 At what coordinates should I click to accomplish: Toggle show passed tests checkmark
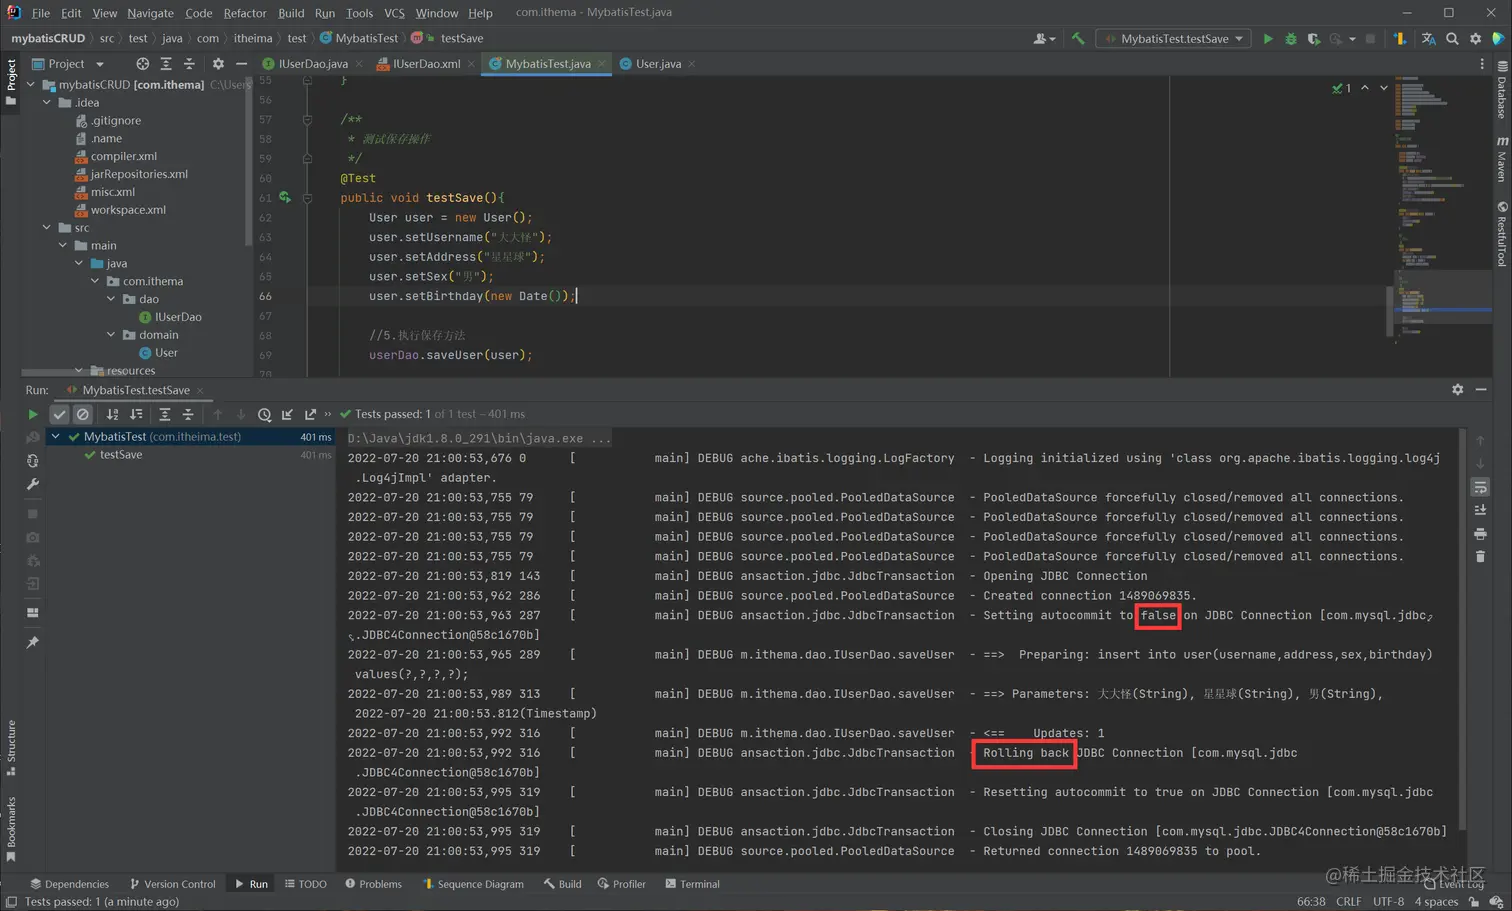coord(60,414)
